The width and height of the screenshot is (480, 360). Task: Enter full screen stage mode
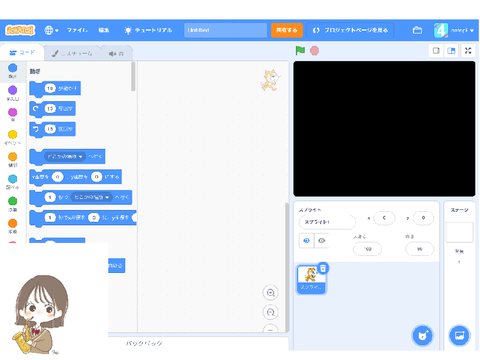(x=468, y=51)
